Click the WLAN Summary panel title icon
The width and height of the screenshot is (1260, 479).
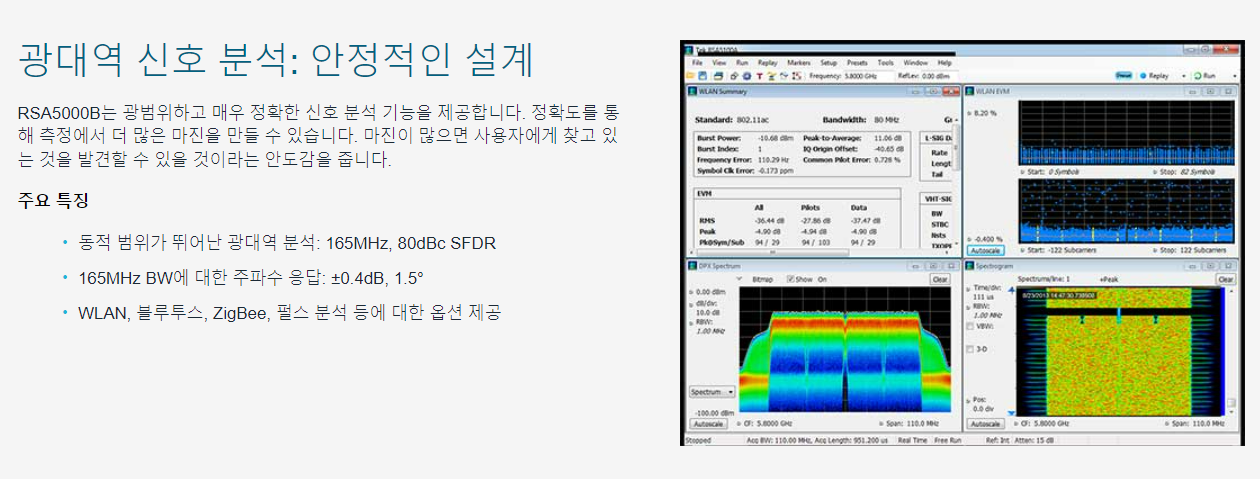tap(692, 91)
